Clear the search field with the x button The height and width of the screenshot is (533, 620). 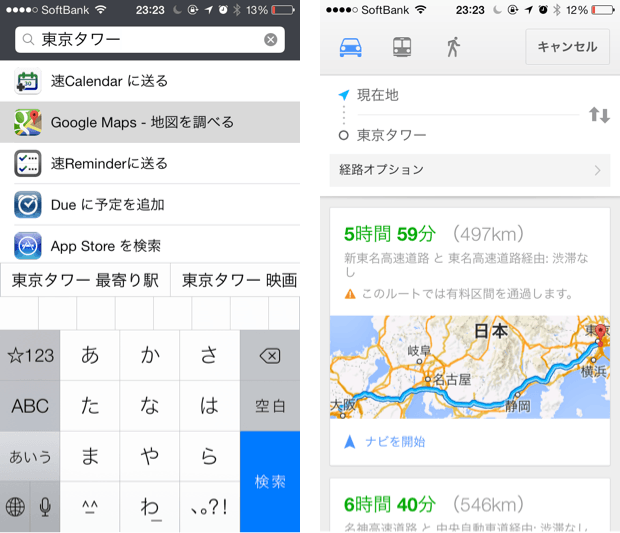pos(270,40)
